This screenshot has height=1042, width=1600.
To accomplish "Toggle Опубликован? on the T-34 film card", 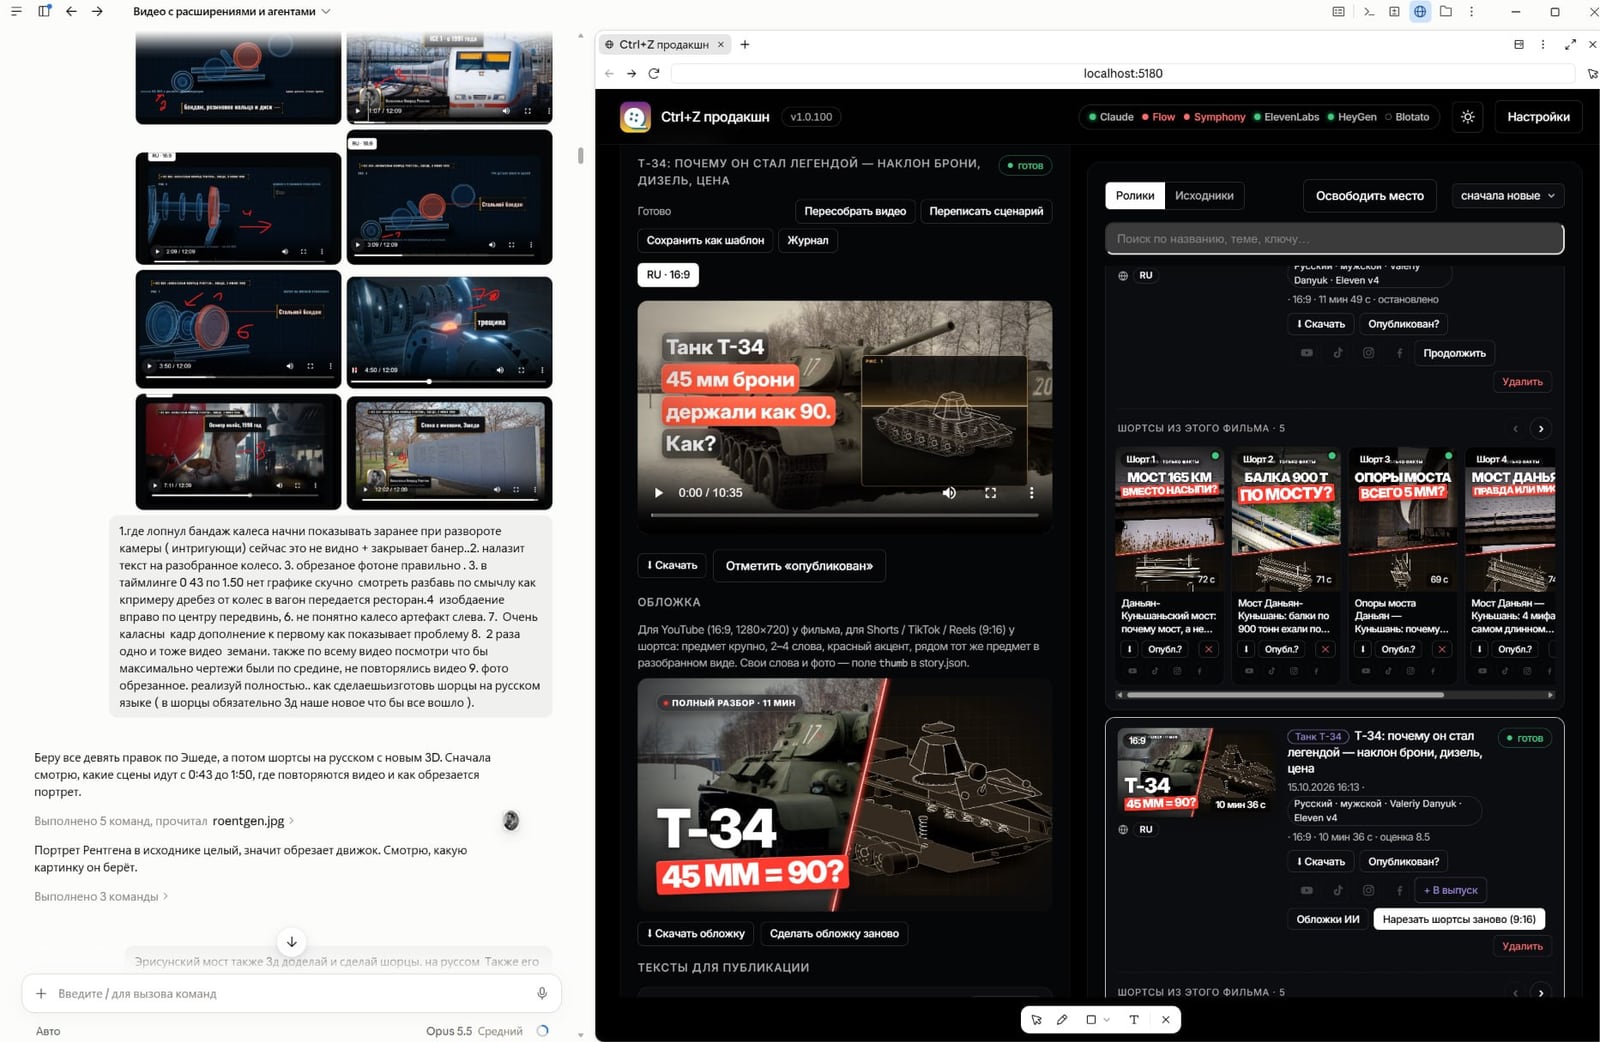I will 1403,862.
